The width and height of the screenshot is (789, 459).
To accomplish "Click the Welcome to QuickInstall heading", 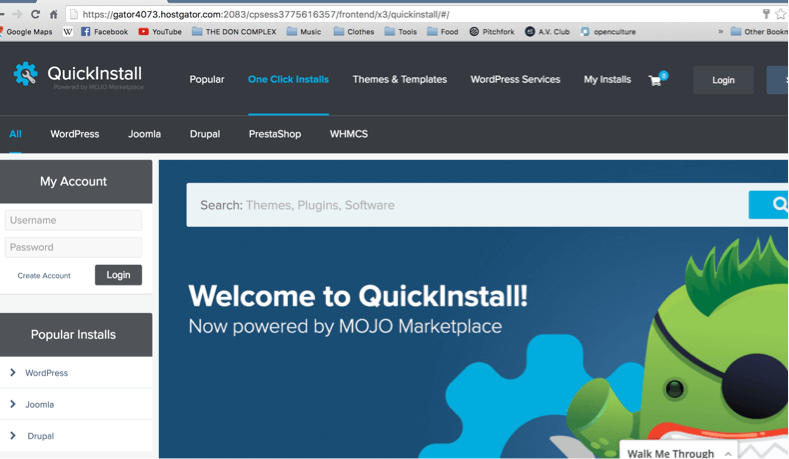I will tap(358, 295).
